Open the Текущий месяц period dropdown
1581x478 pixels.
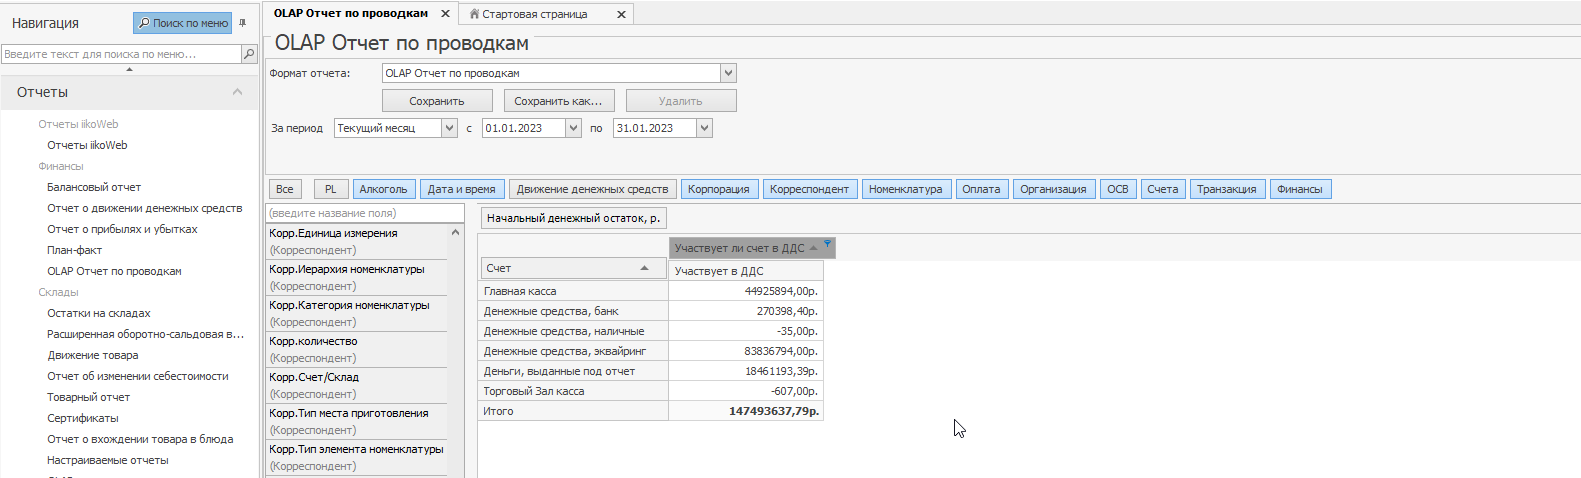[449, 128]
